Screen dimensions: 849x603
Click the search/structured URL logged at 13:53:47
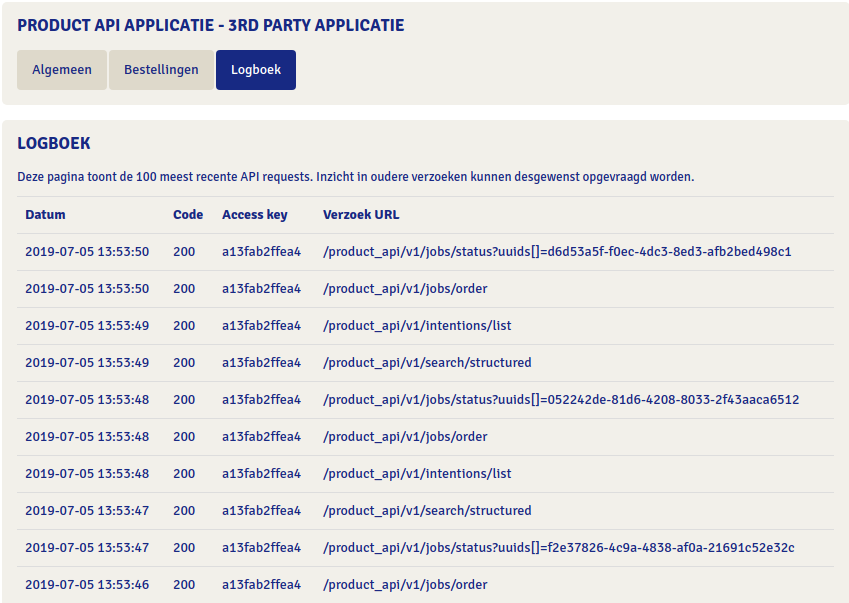coord(427,511)
